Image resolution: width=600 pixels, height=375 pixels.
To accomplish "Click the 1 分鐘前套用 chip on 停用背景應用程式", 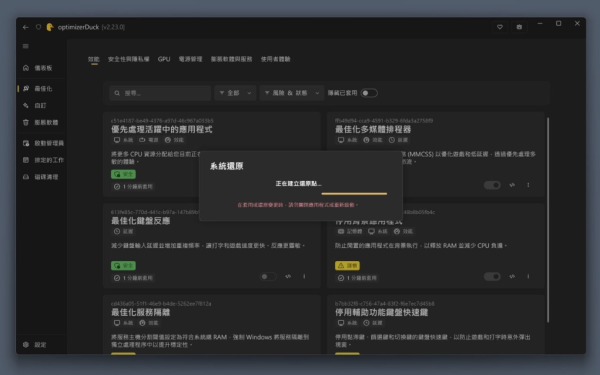I will (x=357, y=278).
